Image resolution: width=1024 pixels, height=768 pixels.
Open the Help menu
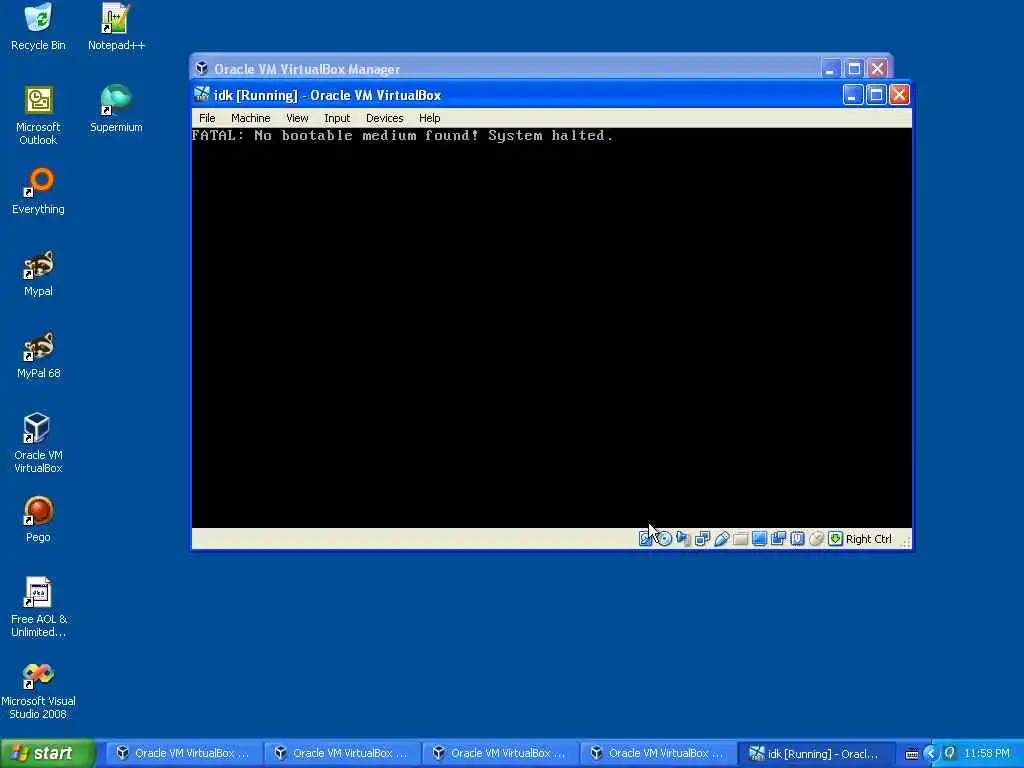(430, 118)
